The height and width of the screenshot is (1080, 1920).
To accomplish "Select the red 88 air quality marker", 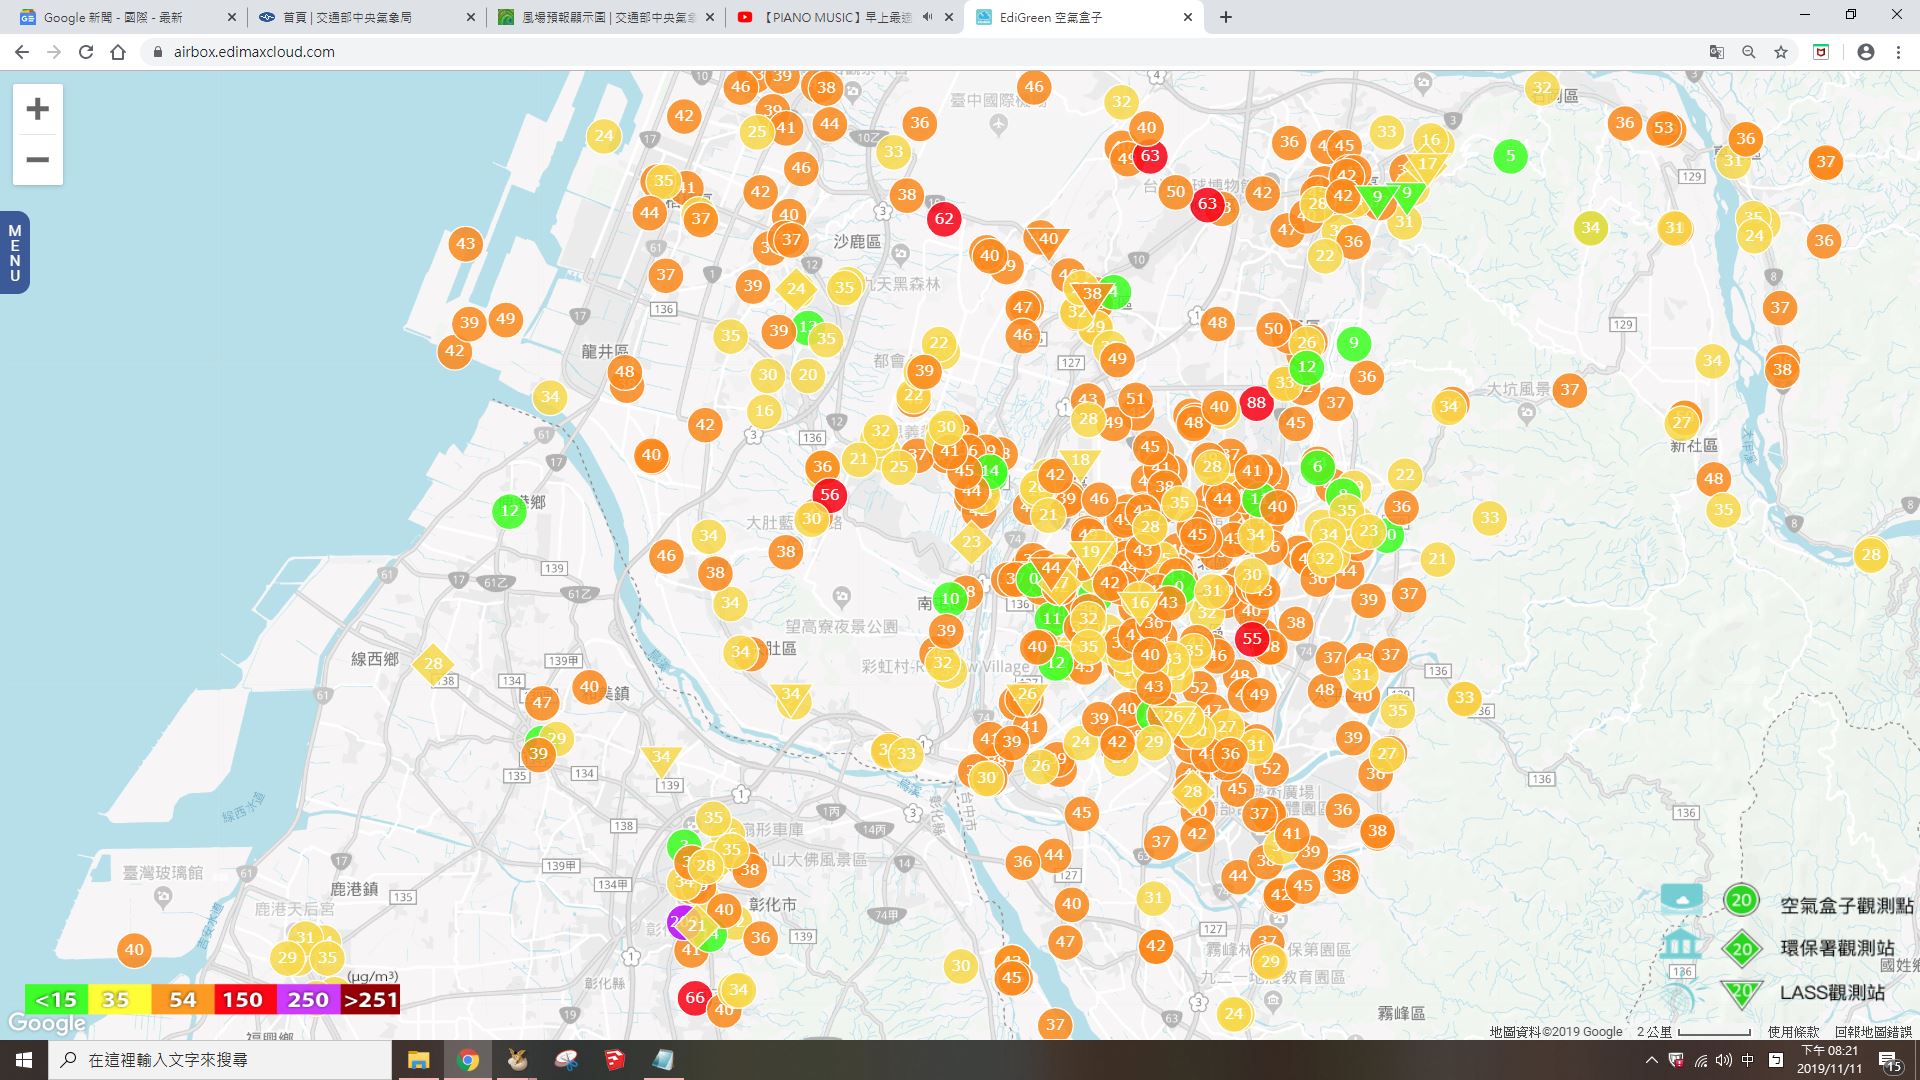I will [1256, 403].
